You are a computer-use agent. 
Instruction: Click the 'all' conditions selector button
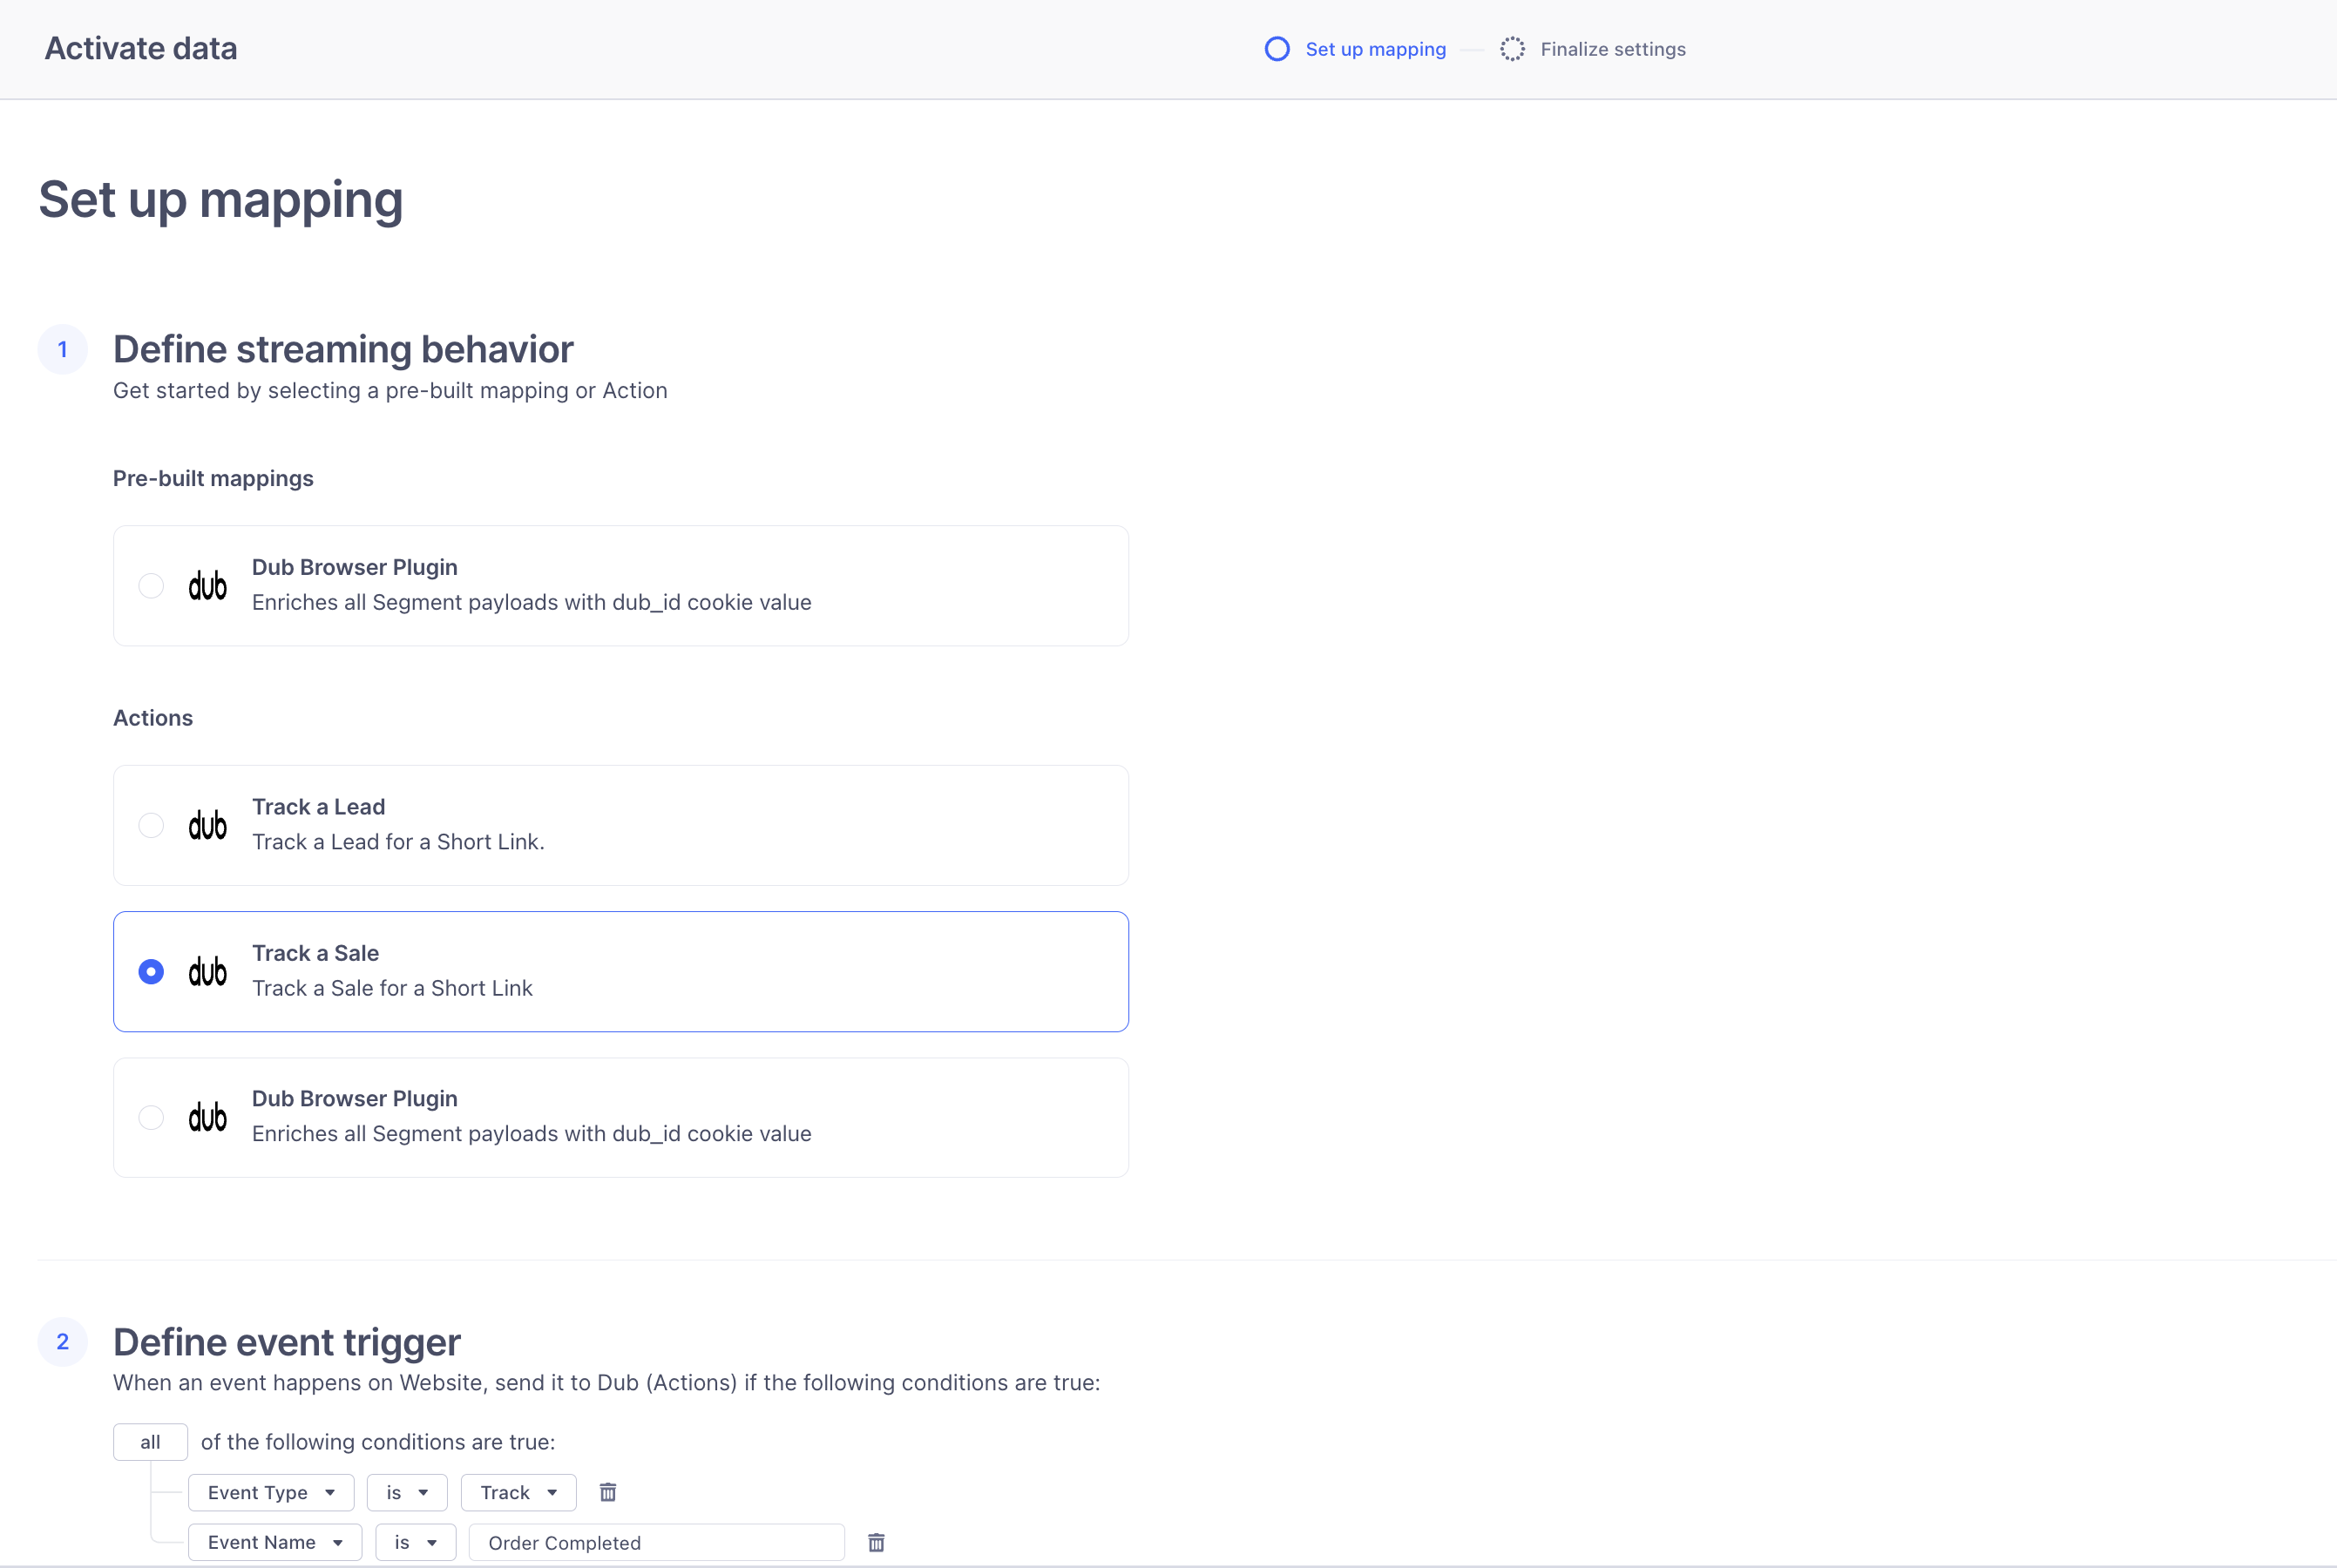pyautogui.click(x=150, y=1442)
